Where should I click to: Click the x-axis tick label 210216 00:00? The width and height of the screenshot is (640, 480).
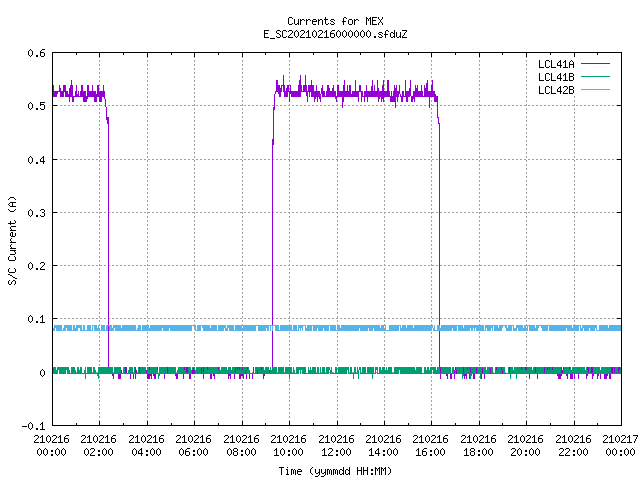click(51, 446)
